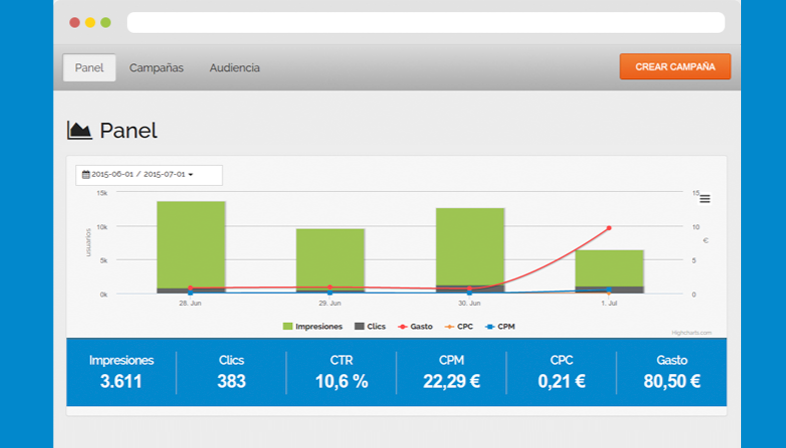Click the 1. Jul green impressions bar
The image size is (786, 448).
(x=610, y=268)
